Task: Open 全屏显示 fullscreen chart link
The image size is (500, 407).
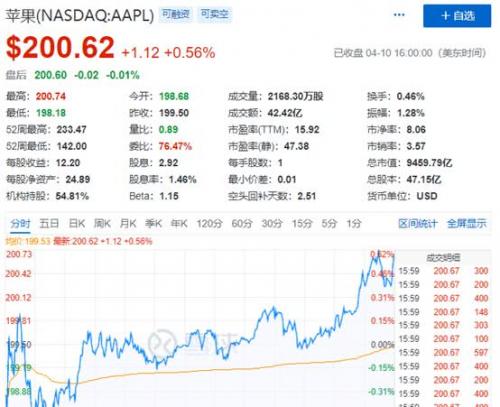Action: 467,223
